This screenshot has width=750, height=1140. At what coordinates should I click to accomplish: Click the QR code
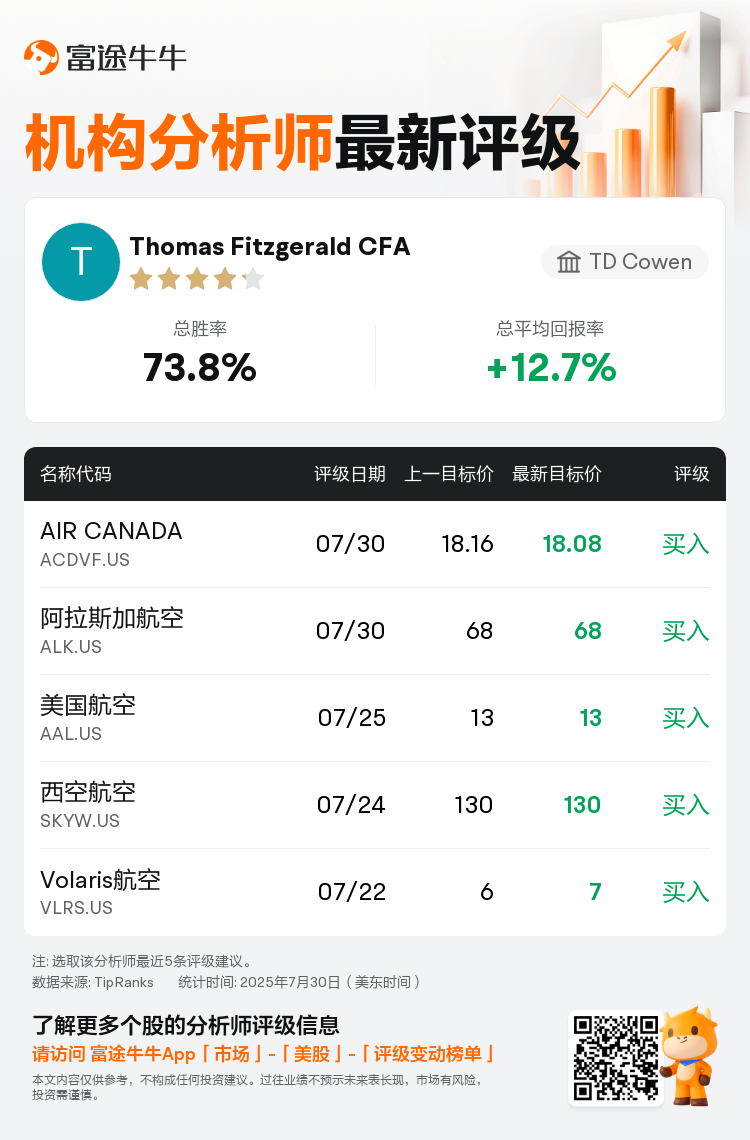click(616, 1058)
